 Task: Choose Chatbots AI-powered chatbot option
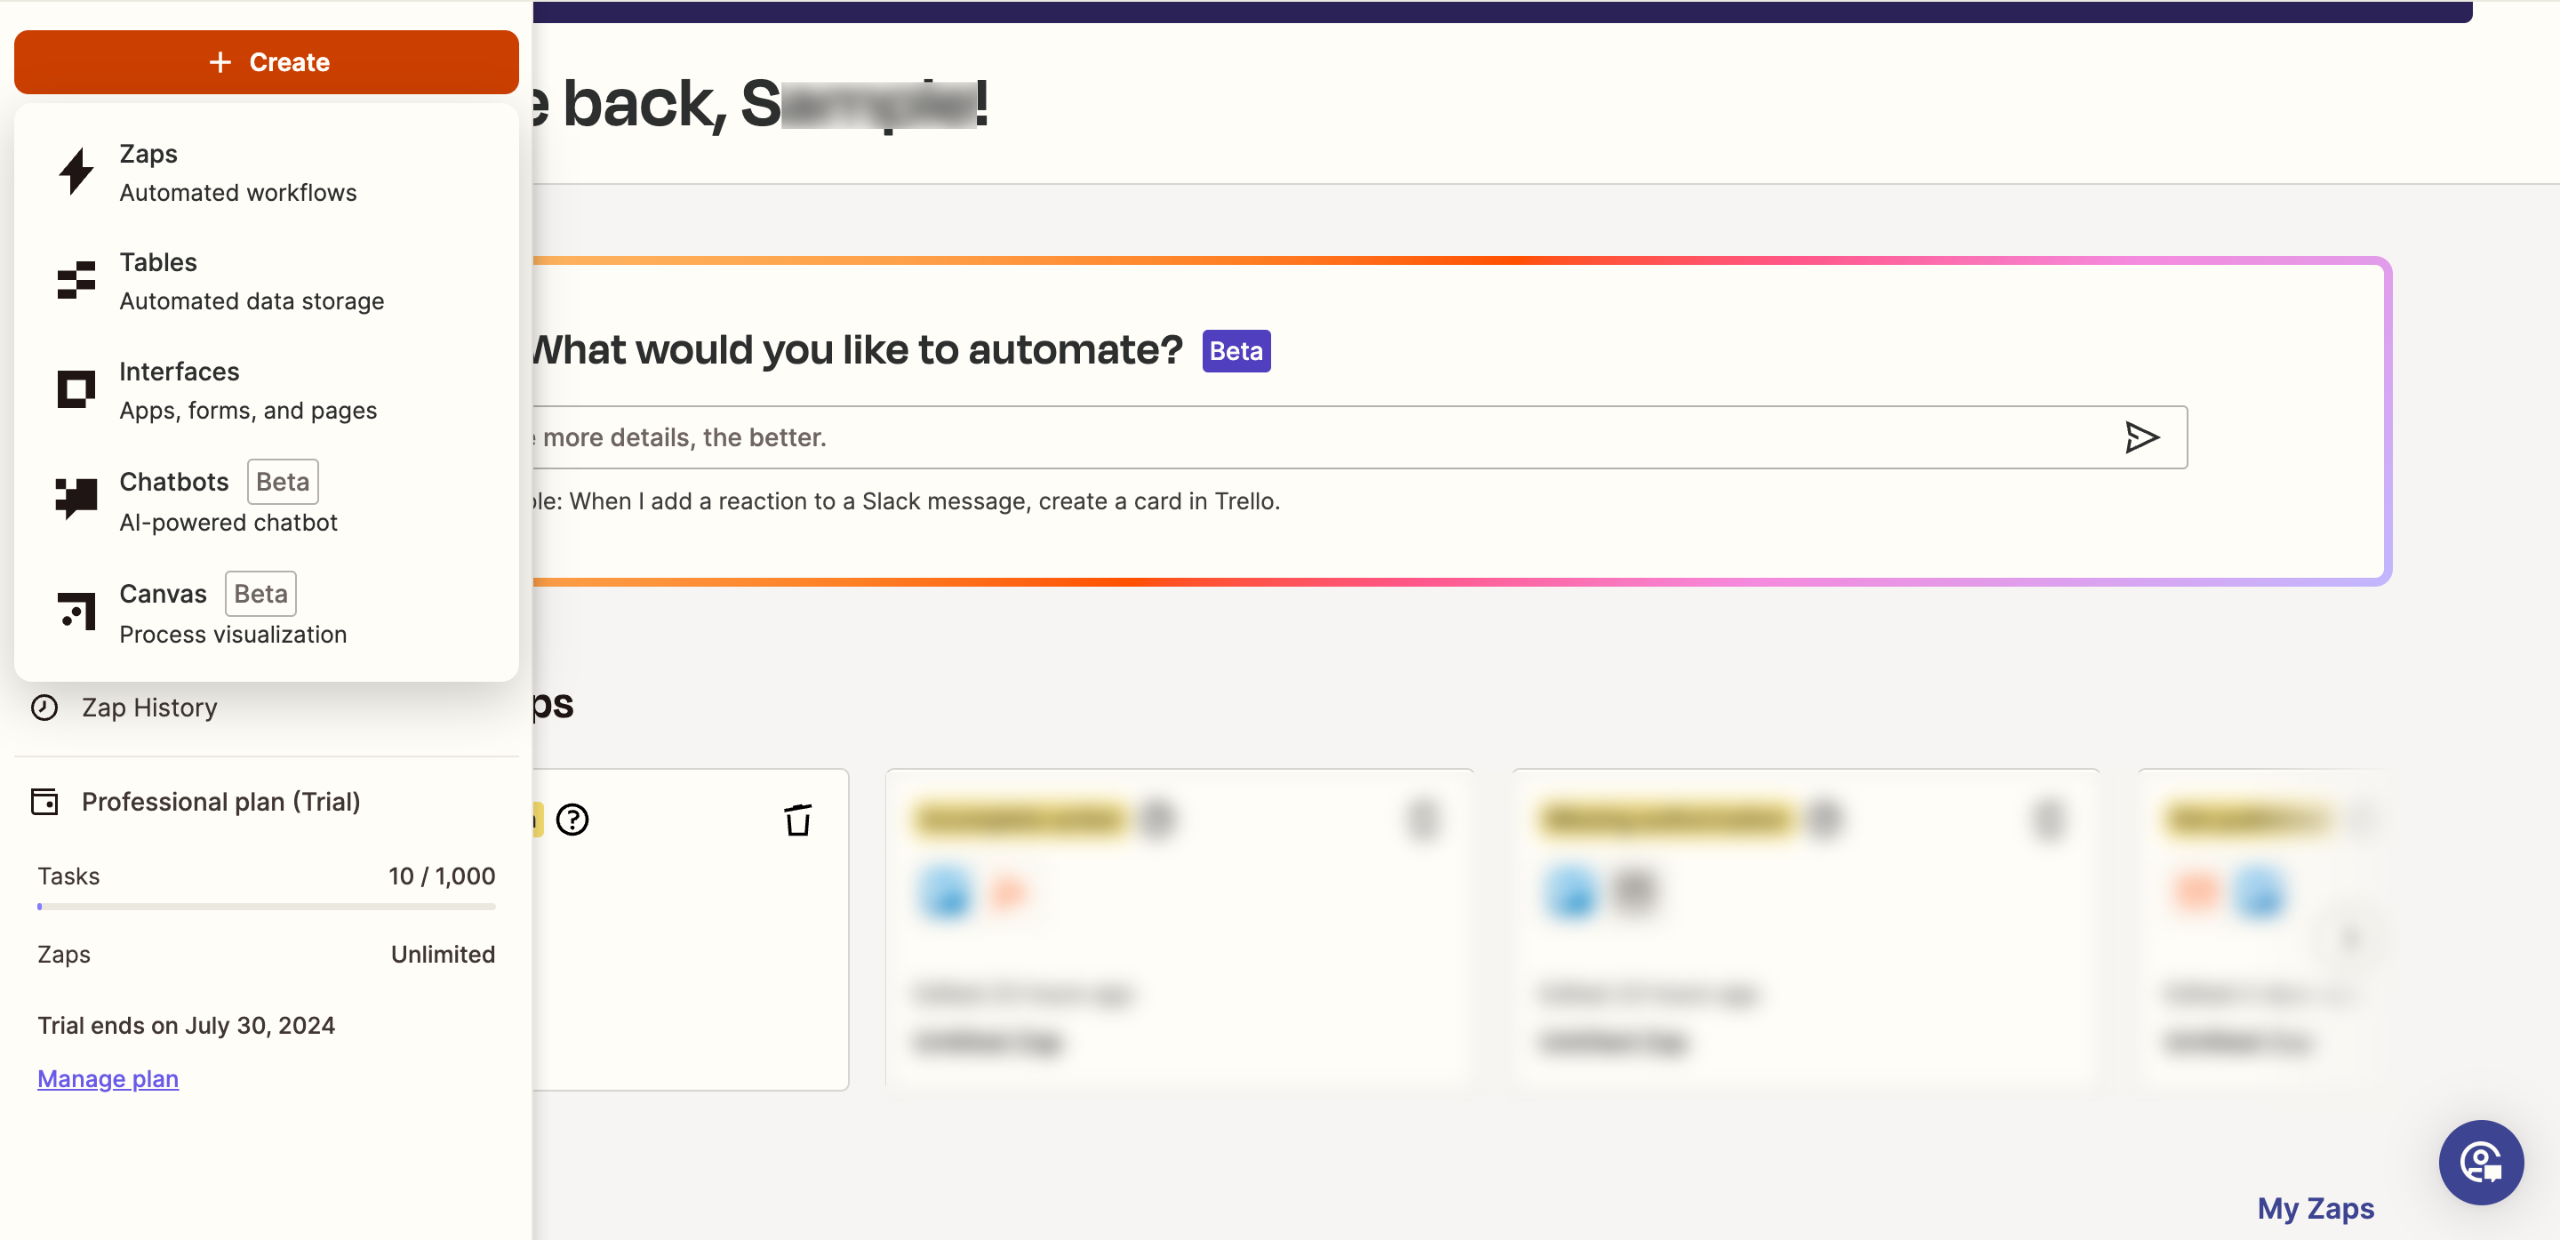[229, 501]
